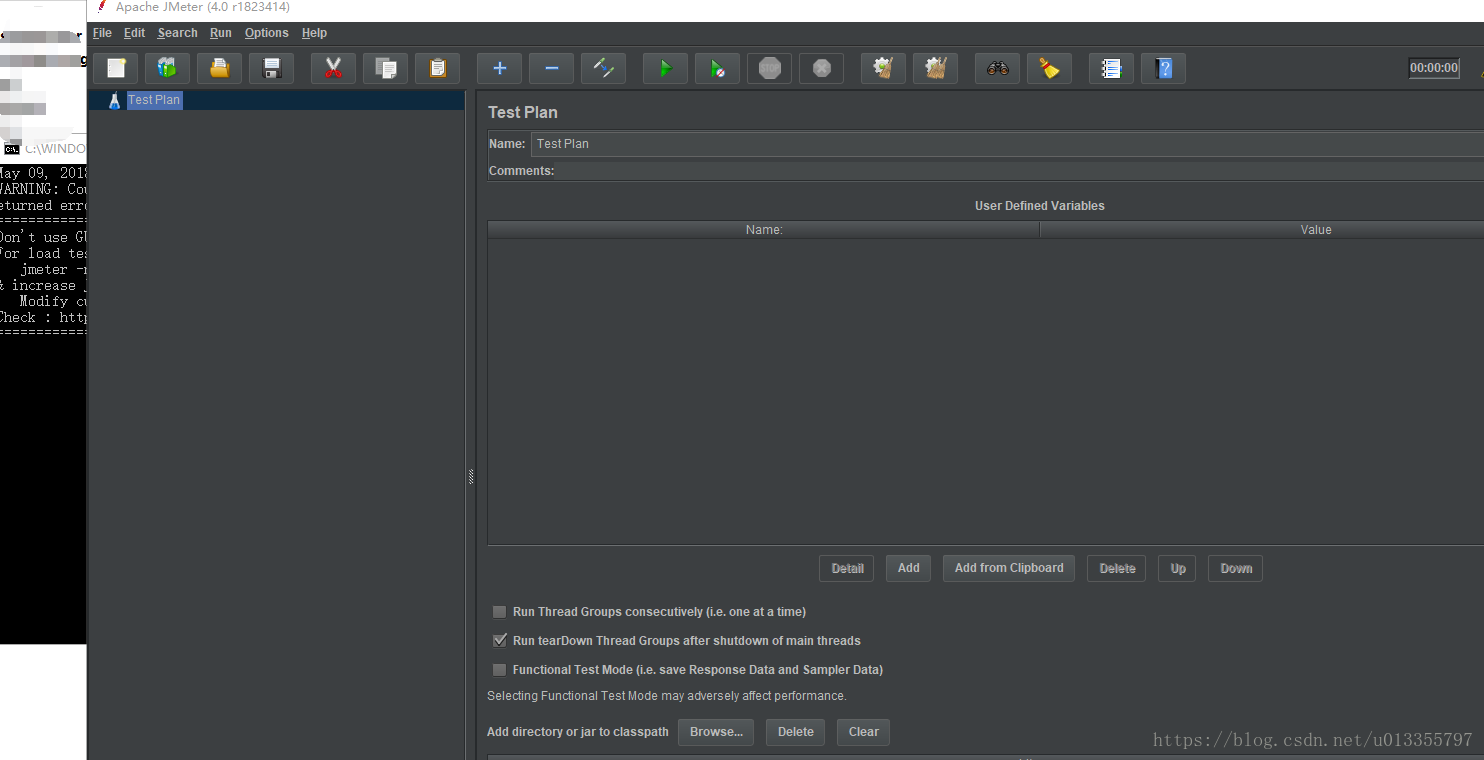The image size is (1484, 760).
Task: Open the Templates icon
Action: [167, 68]
